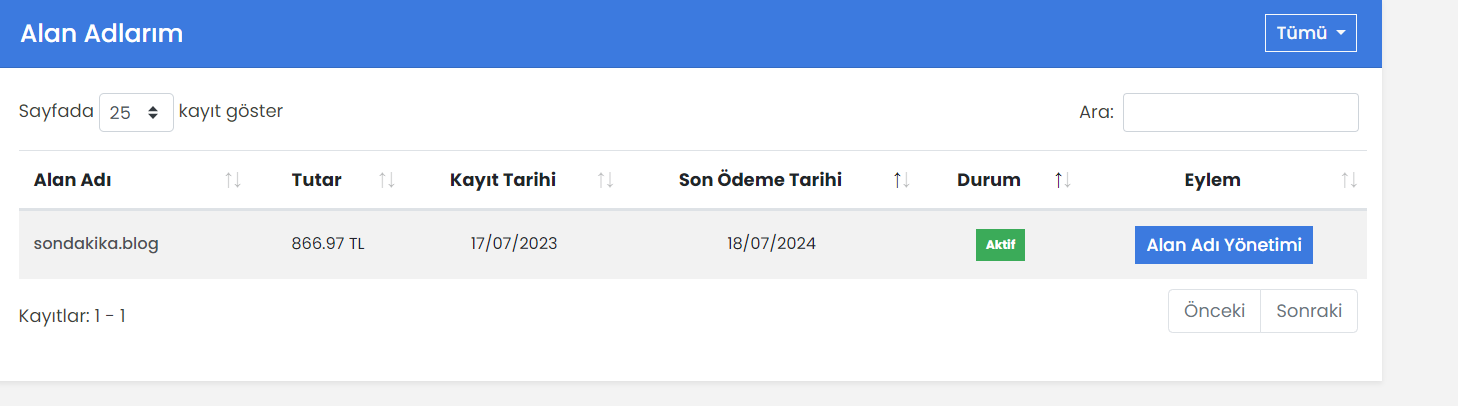This screenshot has height=406, width=1458.
Task: Click the Durum header label
Action: tap(989, 180)
